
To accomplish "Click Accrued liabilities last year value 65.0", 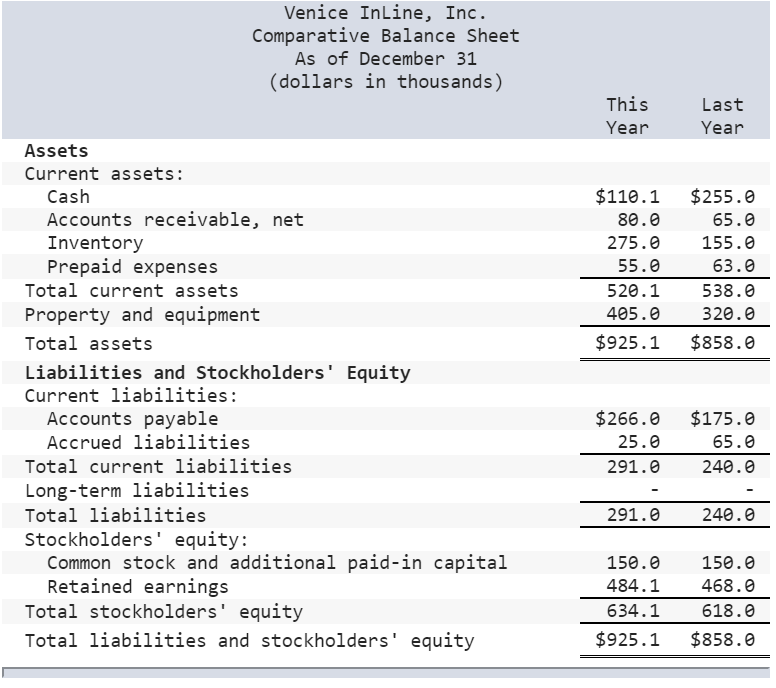I will click(x=733, y=442).
